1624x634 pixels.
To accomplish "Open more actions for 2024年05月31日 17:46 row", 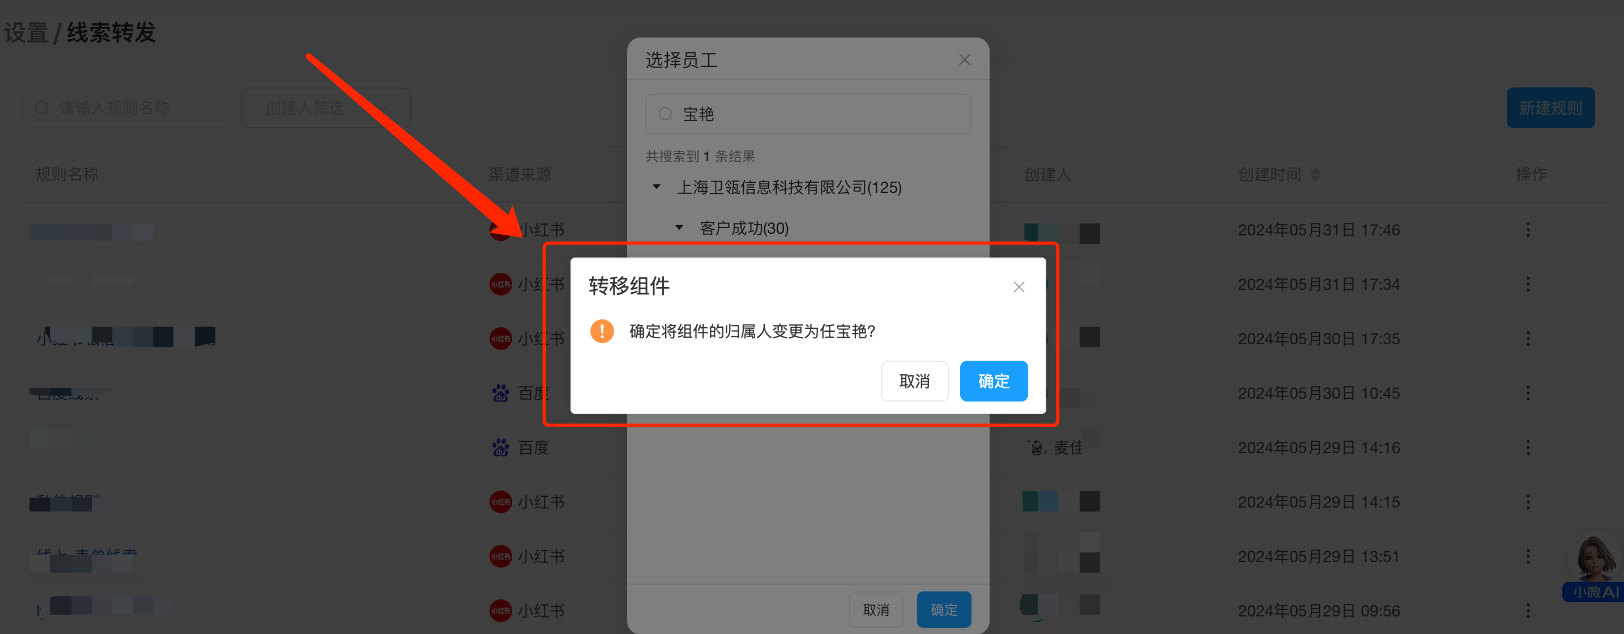I will 1528,230.
